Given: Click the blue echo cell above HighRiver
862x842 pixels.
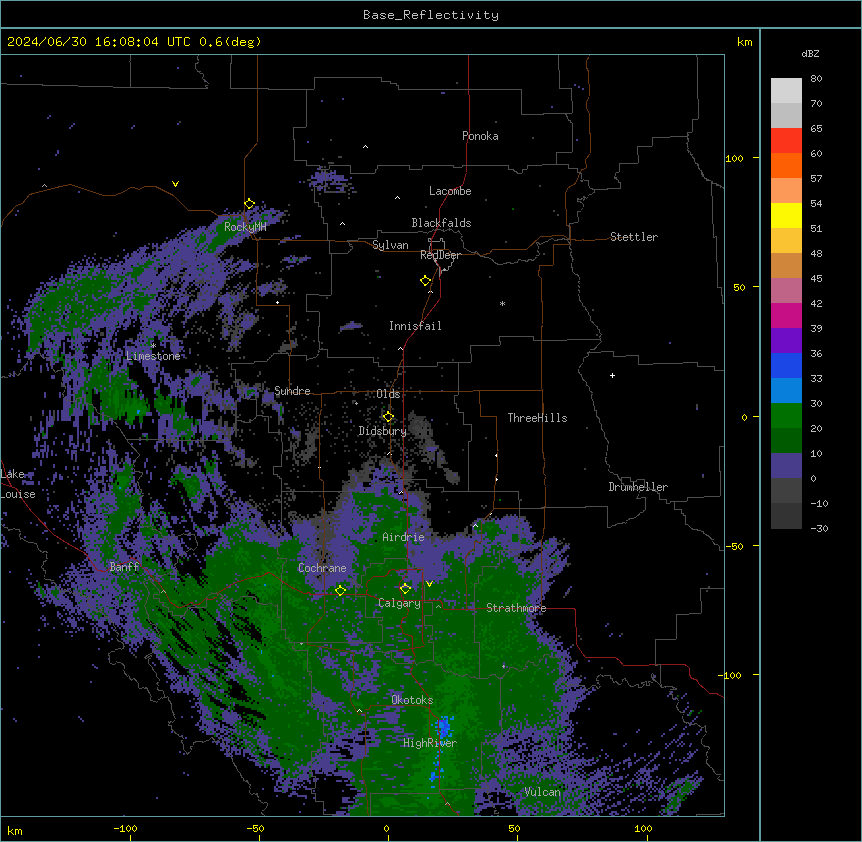Looking at the screenshot, I should tap(444, 727).
